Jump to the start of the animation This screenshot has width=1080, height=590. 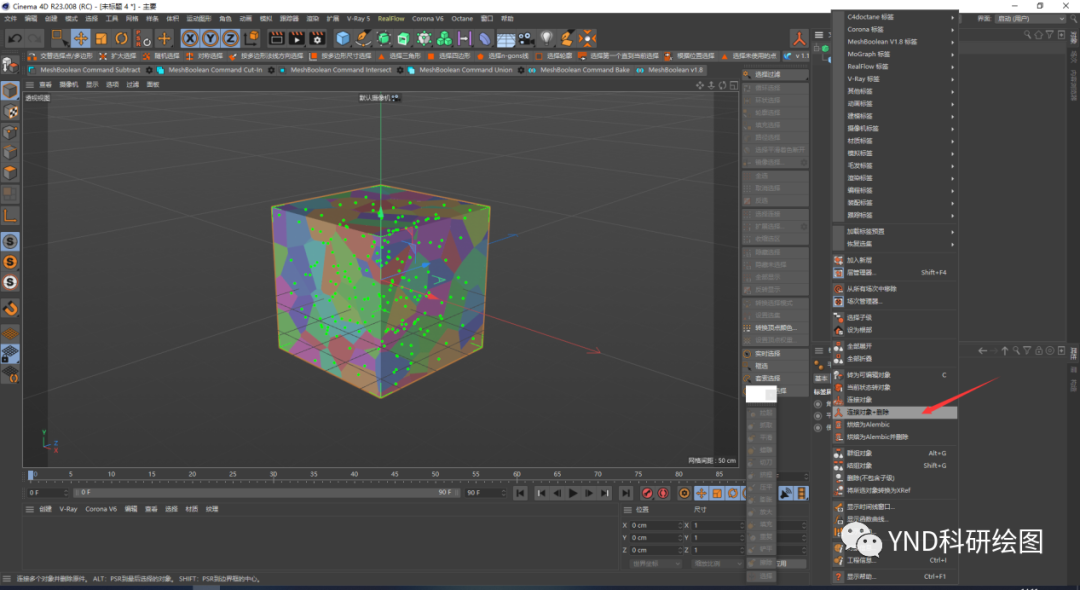(x=520, y=493)
